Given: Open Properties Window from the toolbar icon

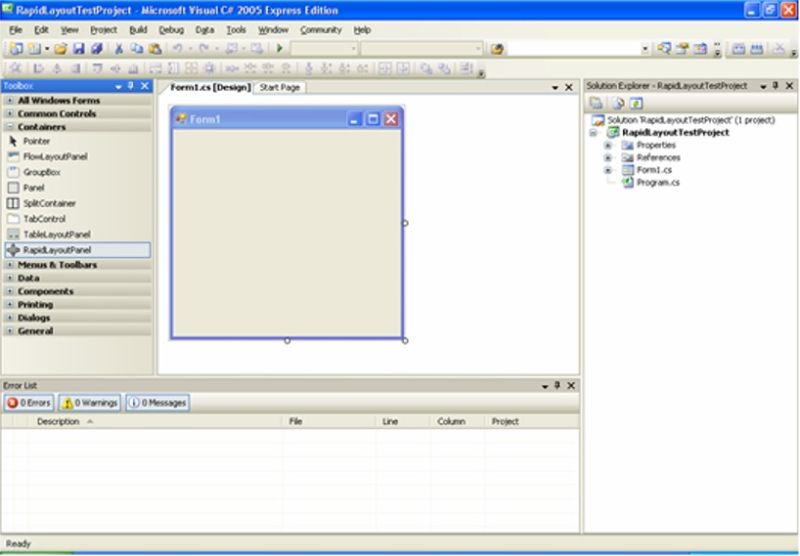Looking at the screenshot, I should coord(682,48).
